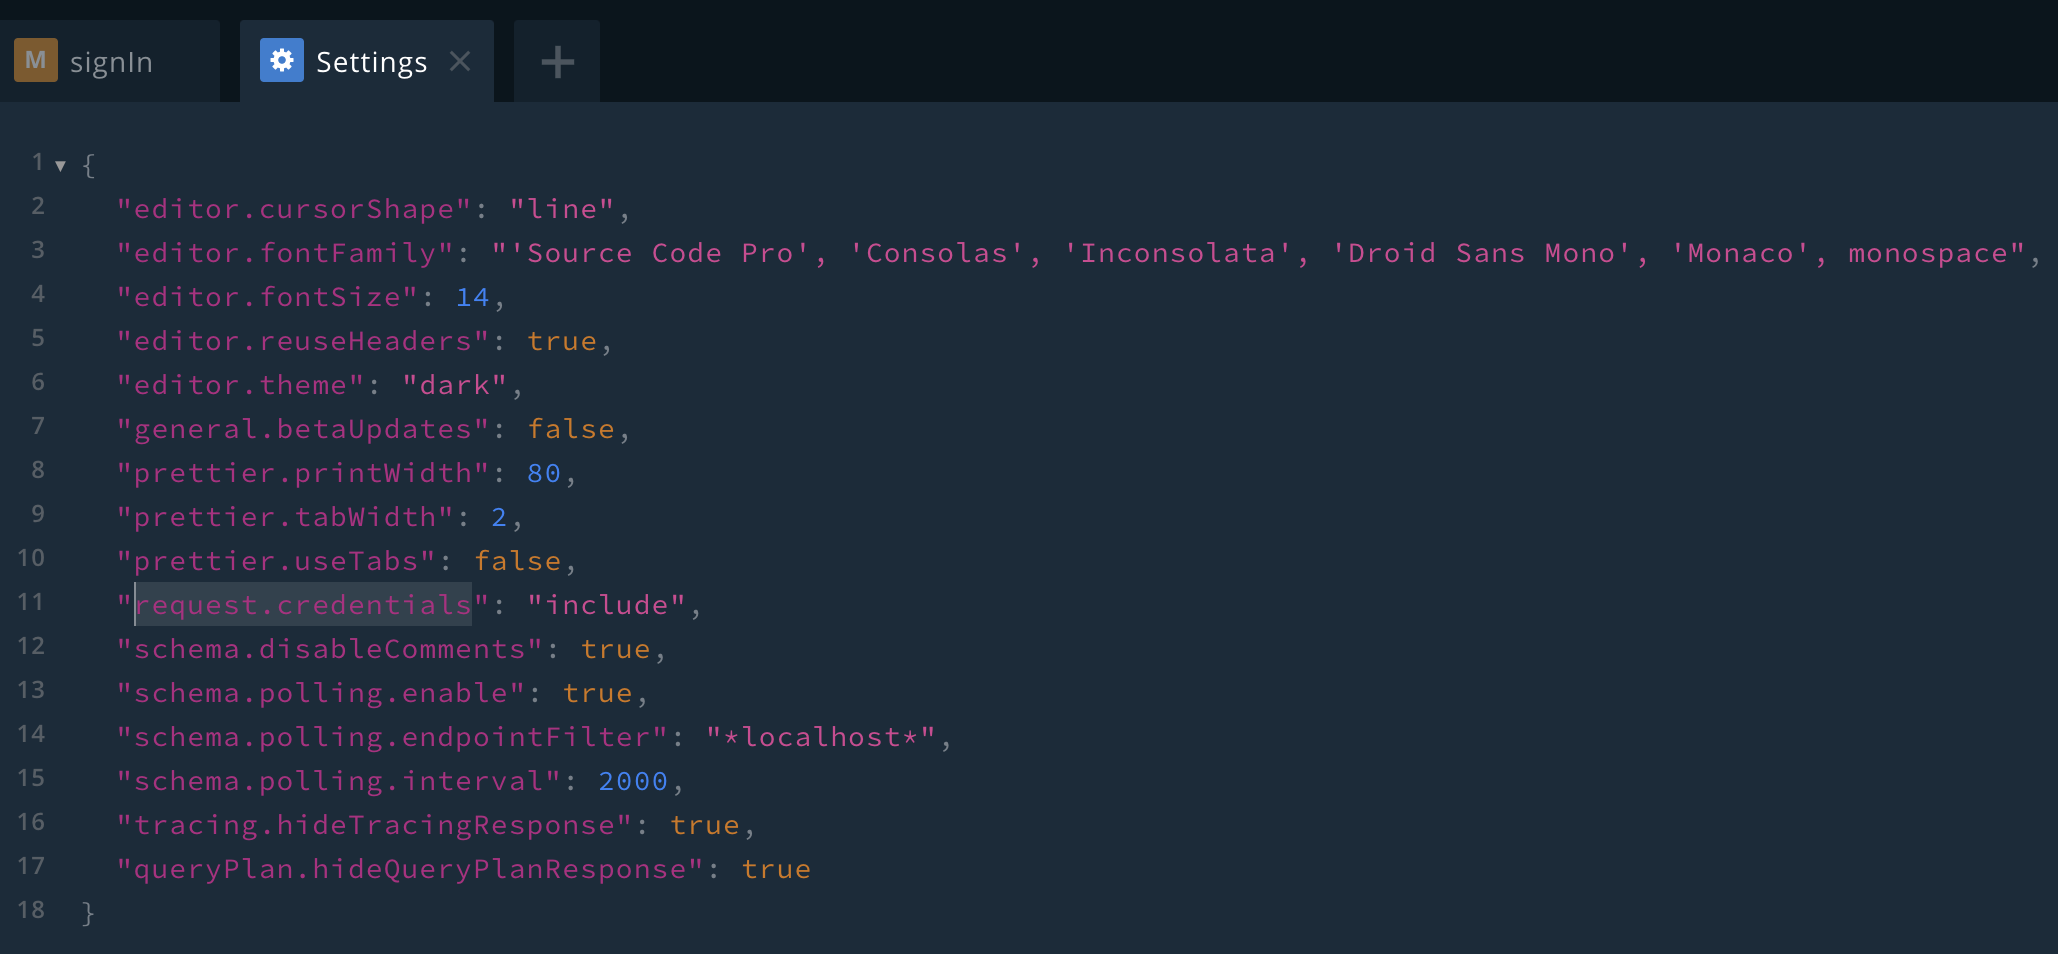
Task: Click the true value of editor.reuseHeaders
Action: (x=561, y=341)
